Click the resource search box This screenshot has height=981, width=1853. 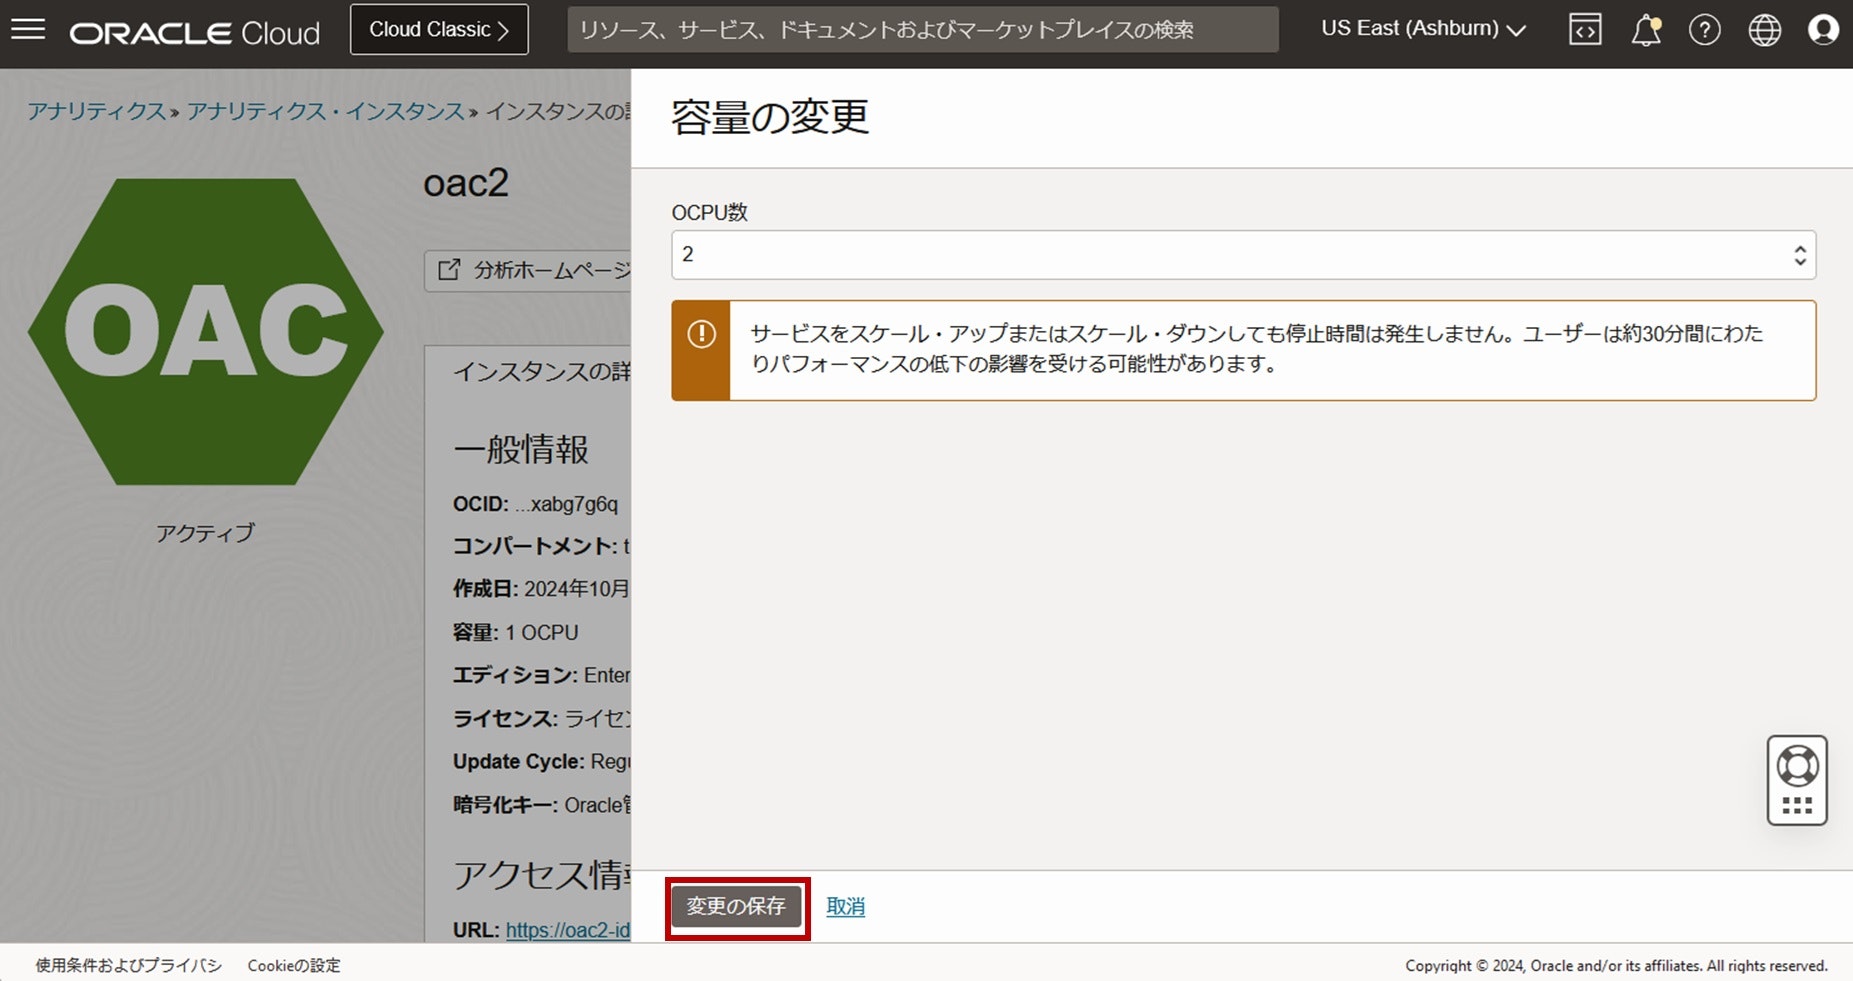coord(923,30)
